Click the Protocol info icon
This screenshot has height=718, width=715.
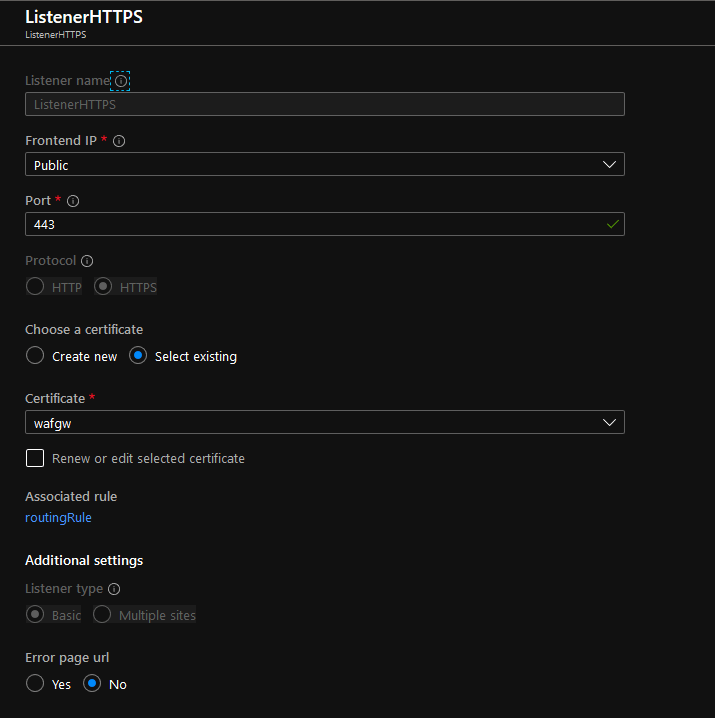click(x=87, y=261)
